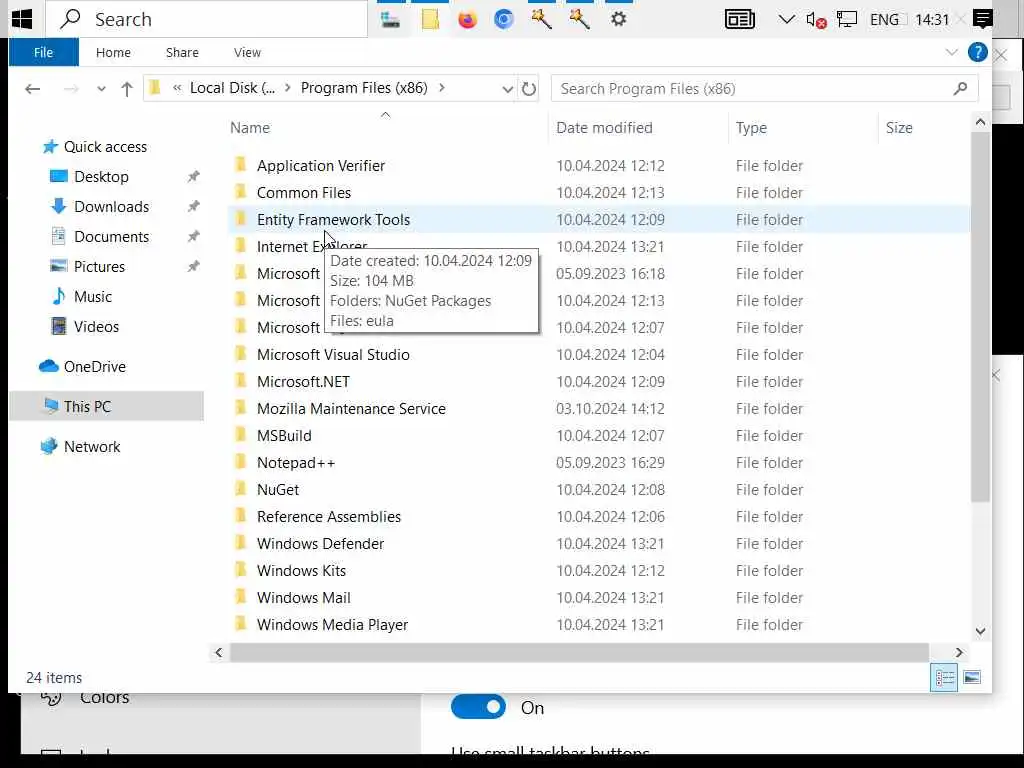Screen dimensions: 1024x768
Task: Switch to details view layout
Action: (x=944, y=677)
